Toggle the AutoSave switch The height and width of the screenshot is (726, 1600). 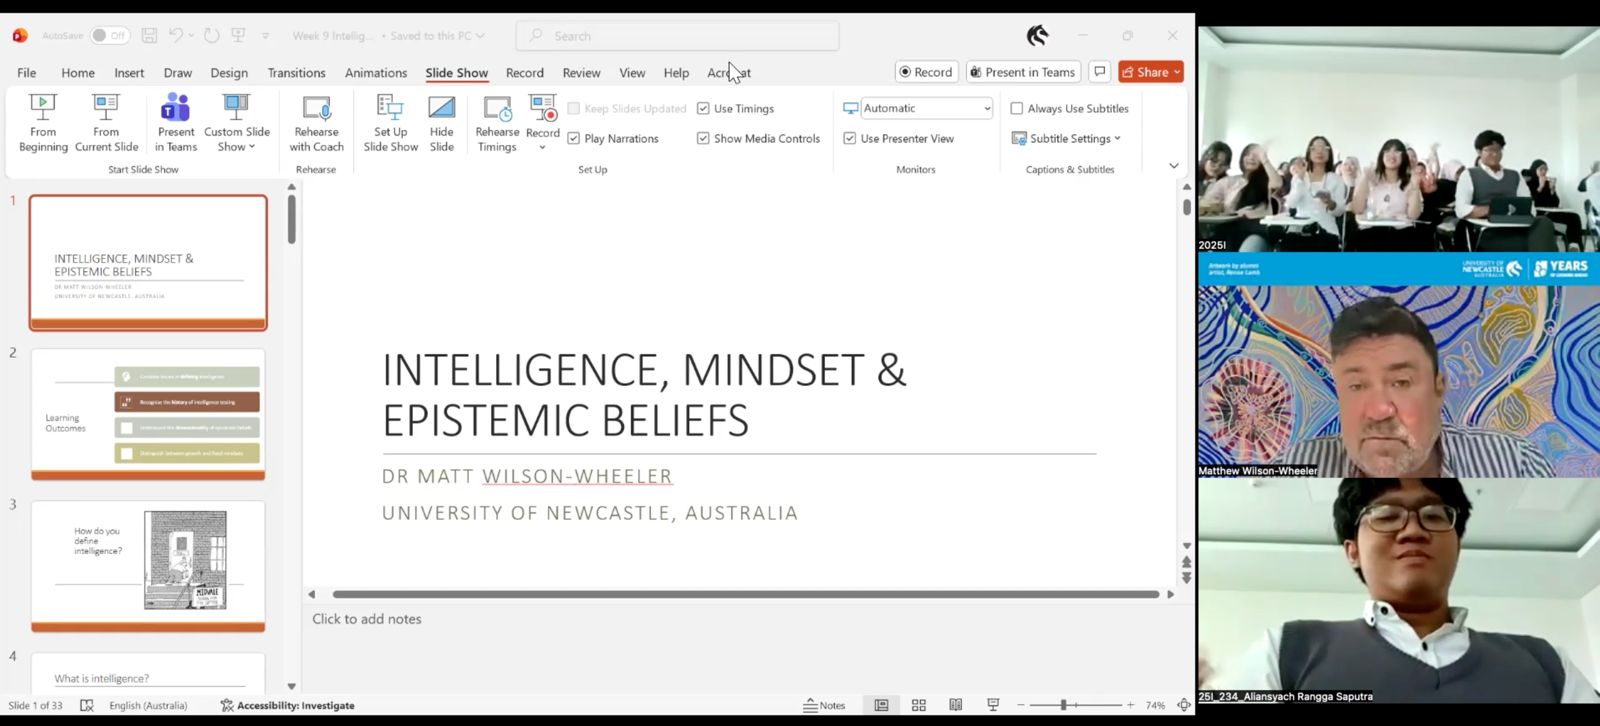pyautogui.click(x=109, y=36)
